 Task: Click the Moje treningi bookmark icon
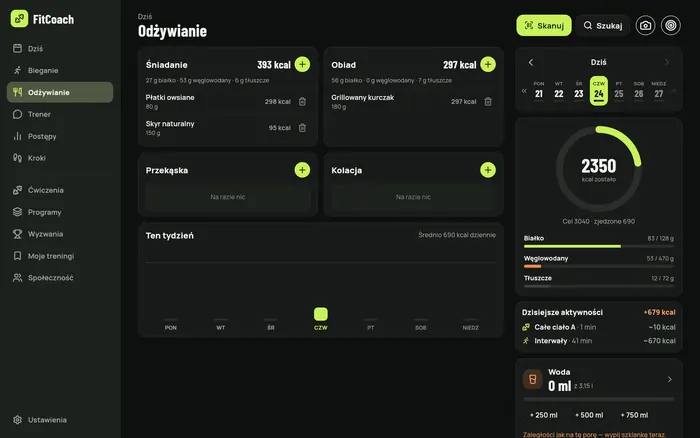pos(17,256)
